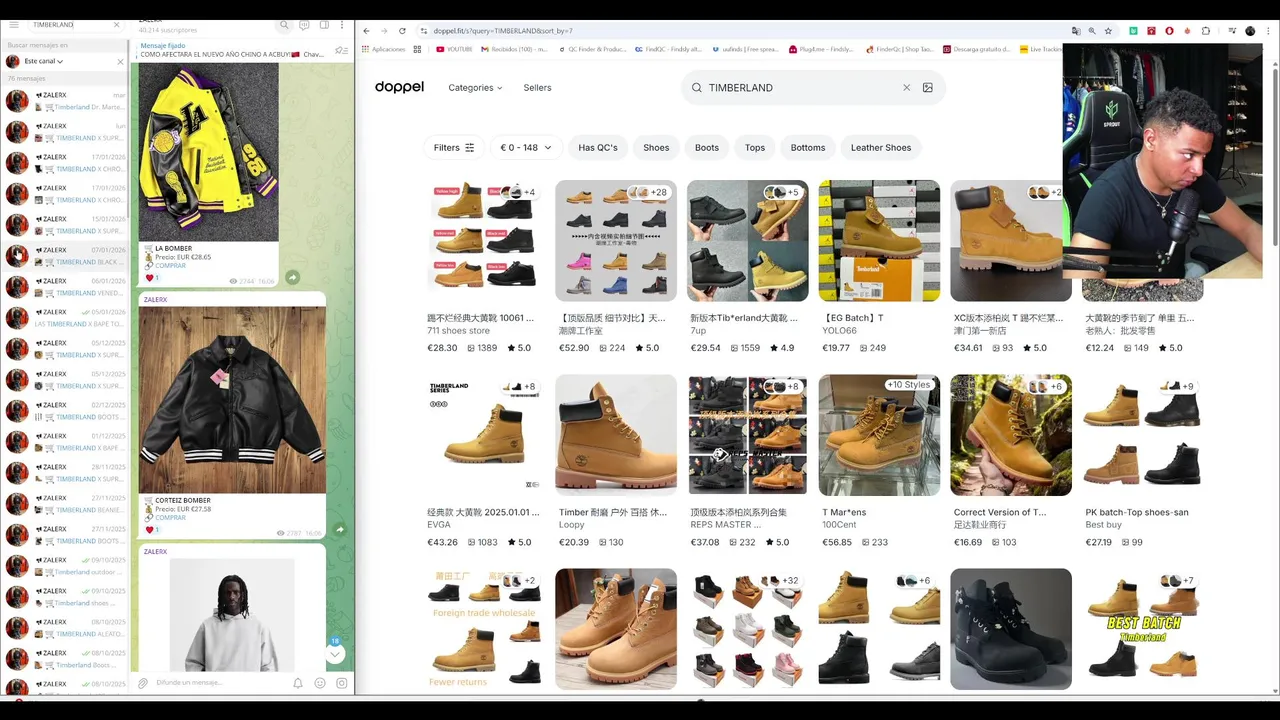Jump to latest messages with down arrow
Image resolution: width=1280 pixels, height=720 pixels.
[335, 654]
